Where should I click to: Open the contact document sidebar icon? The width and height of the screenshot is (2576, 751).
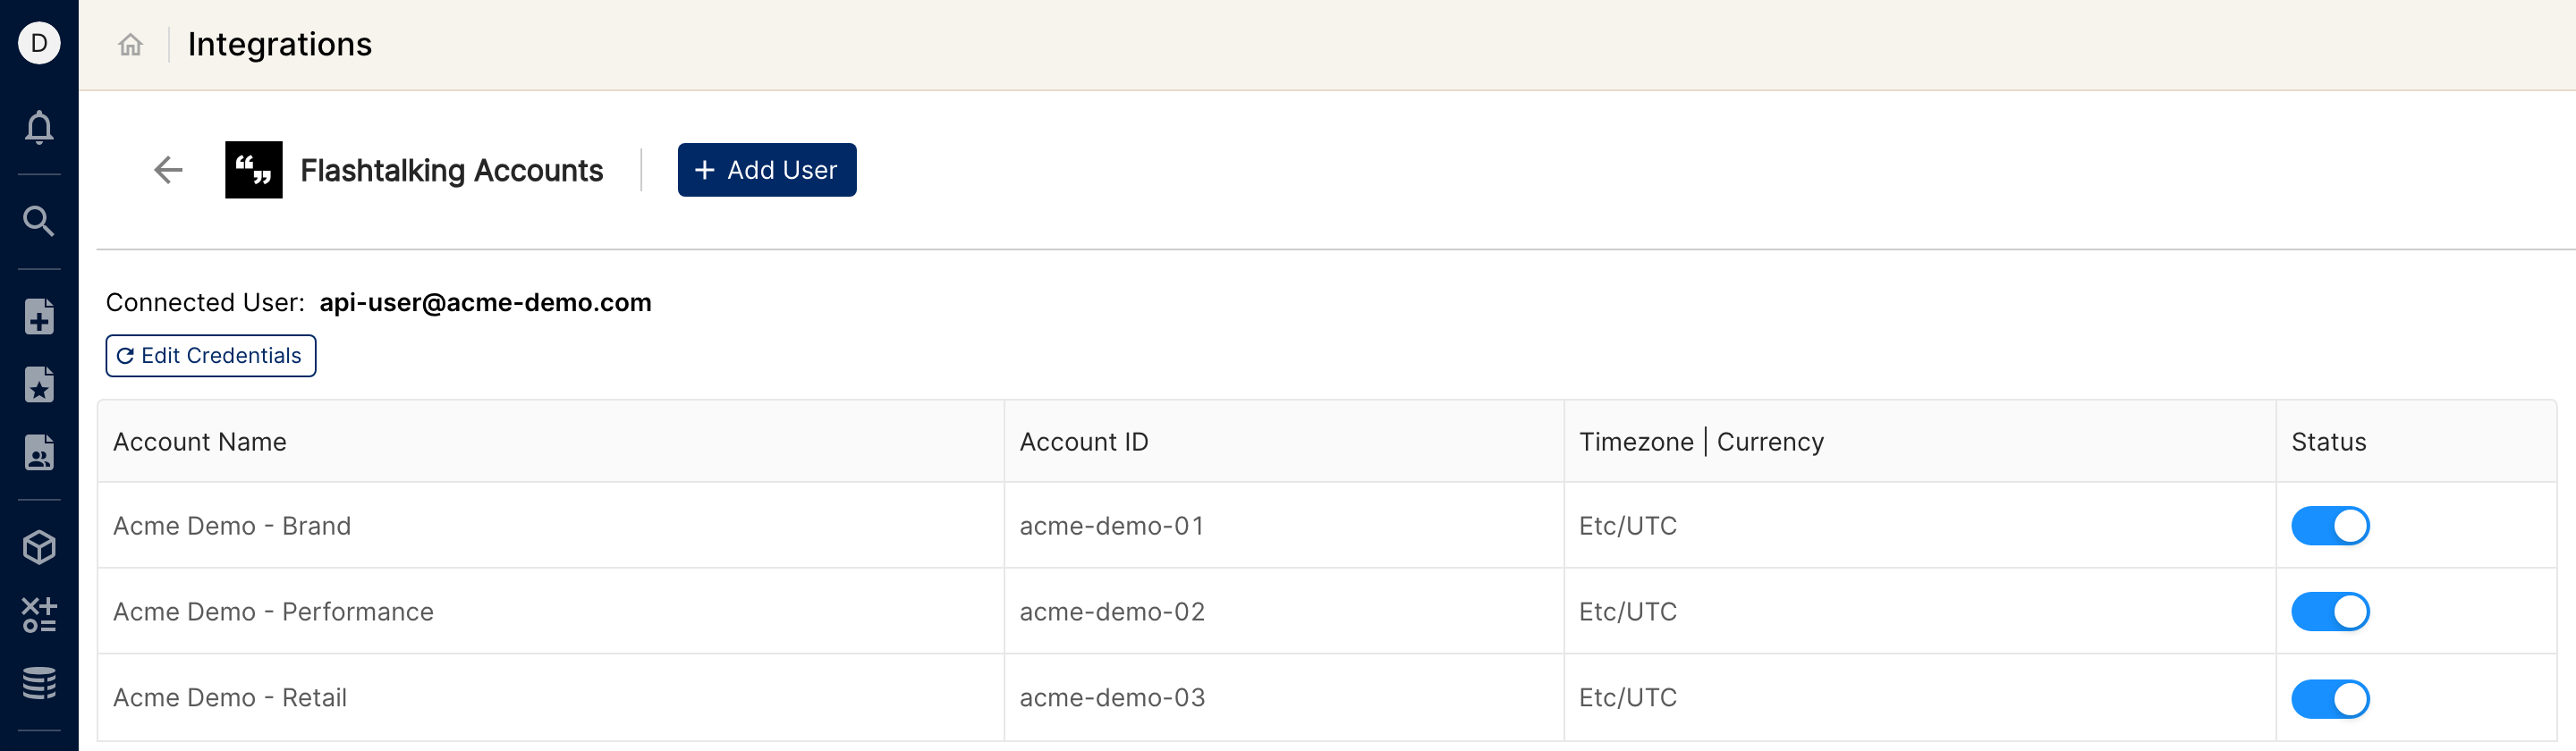(39, 453)
